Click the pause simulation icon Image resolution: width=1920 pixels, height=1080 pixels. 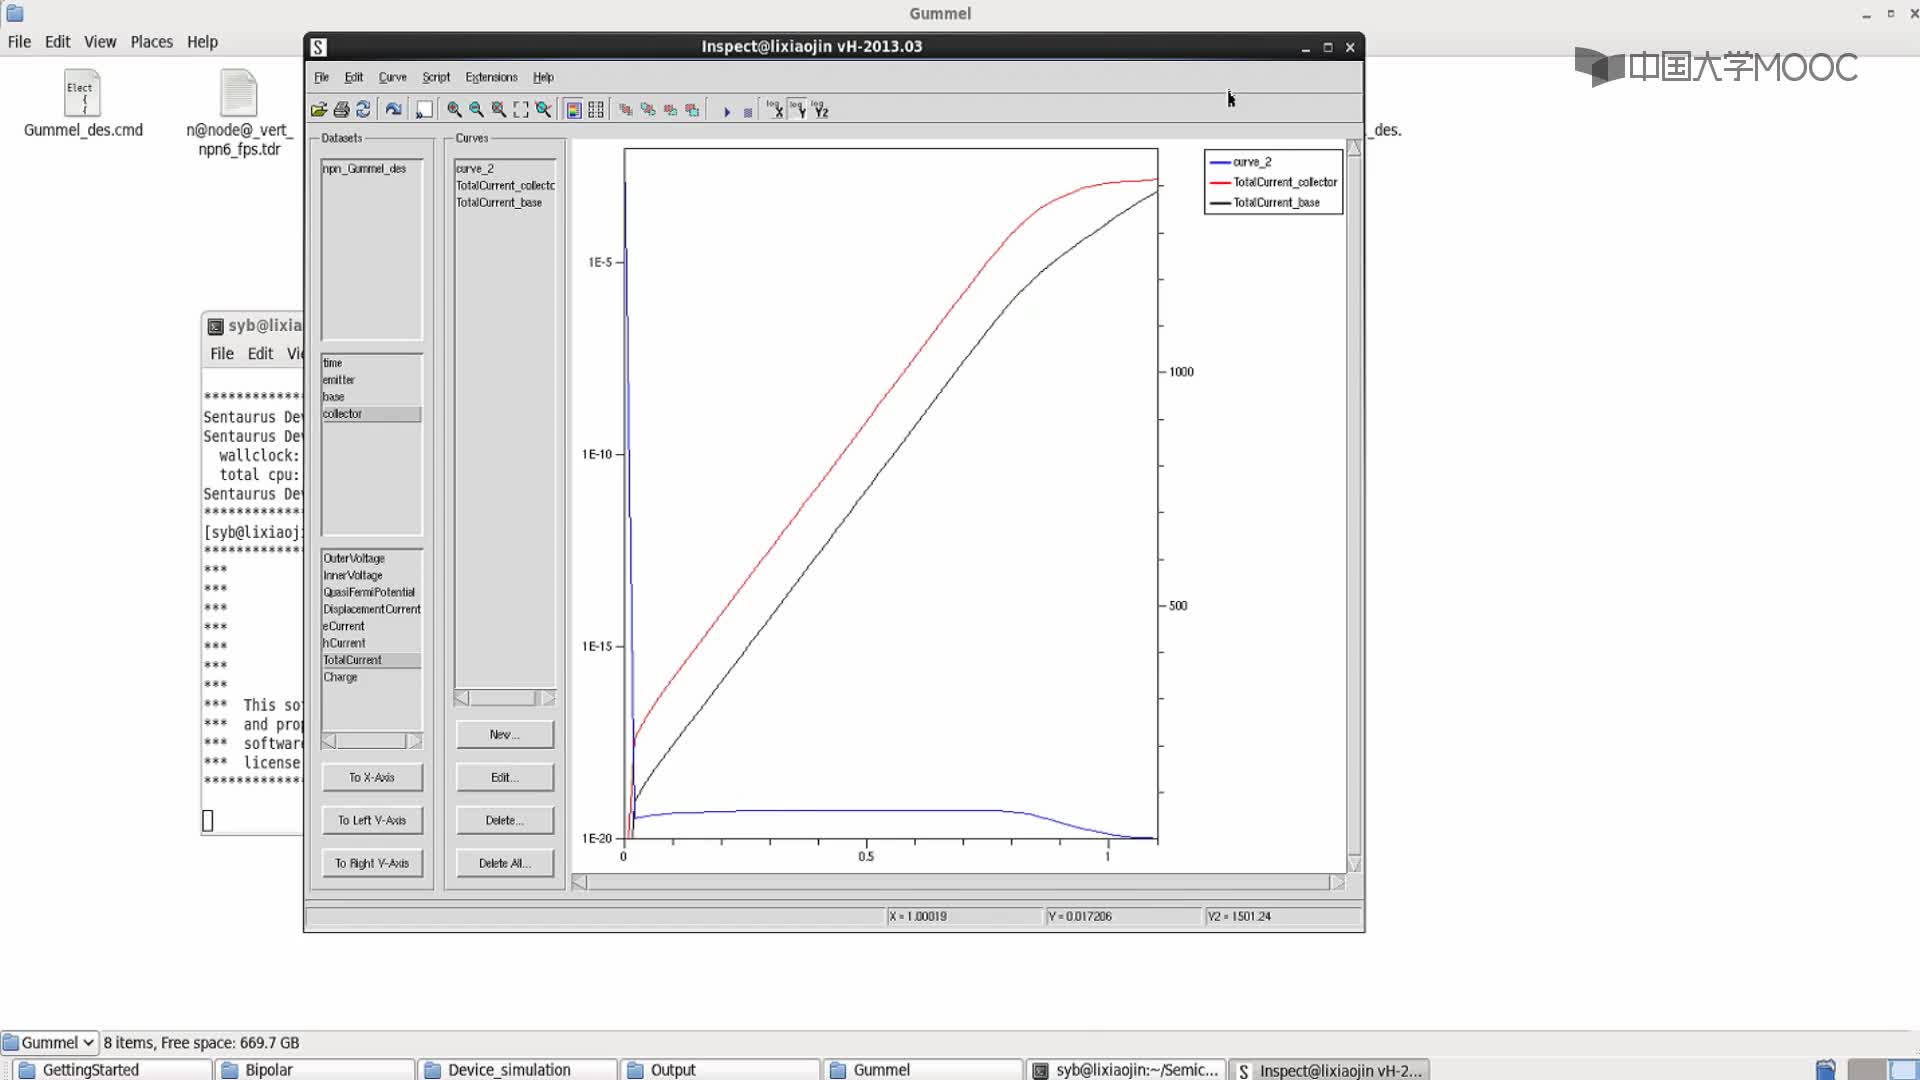coord(748,109)
